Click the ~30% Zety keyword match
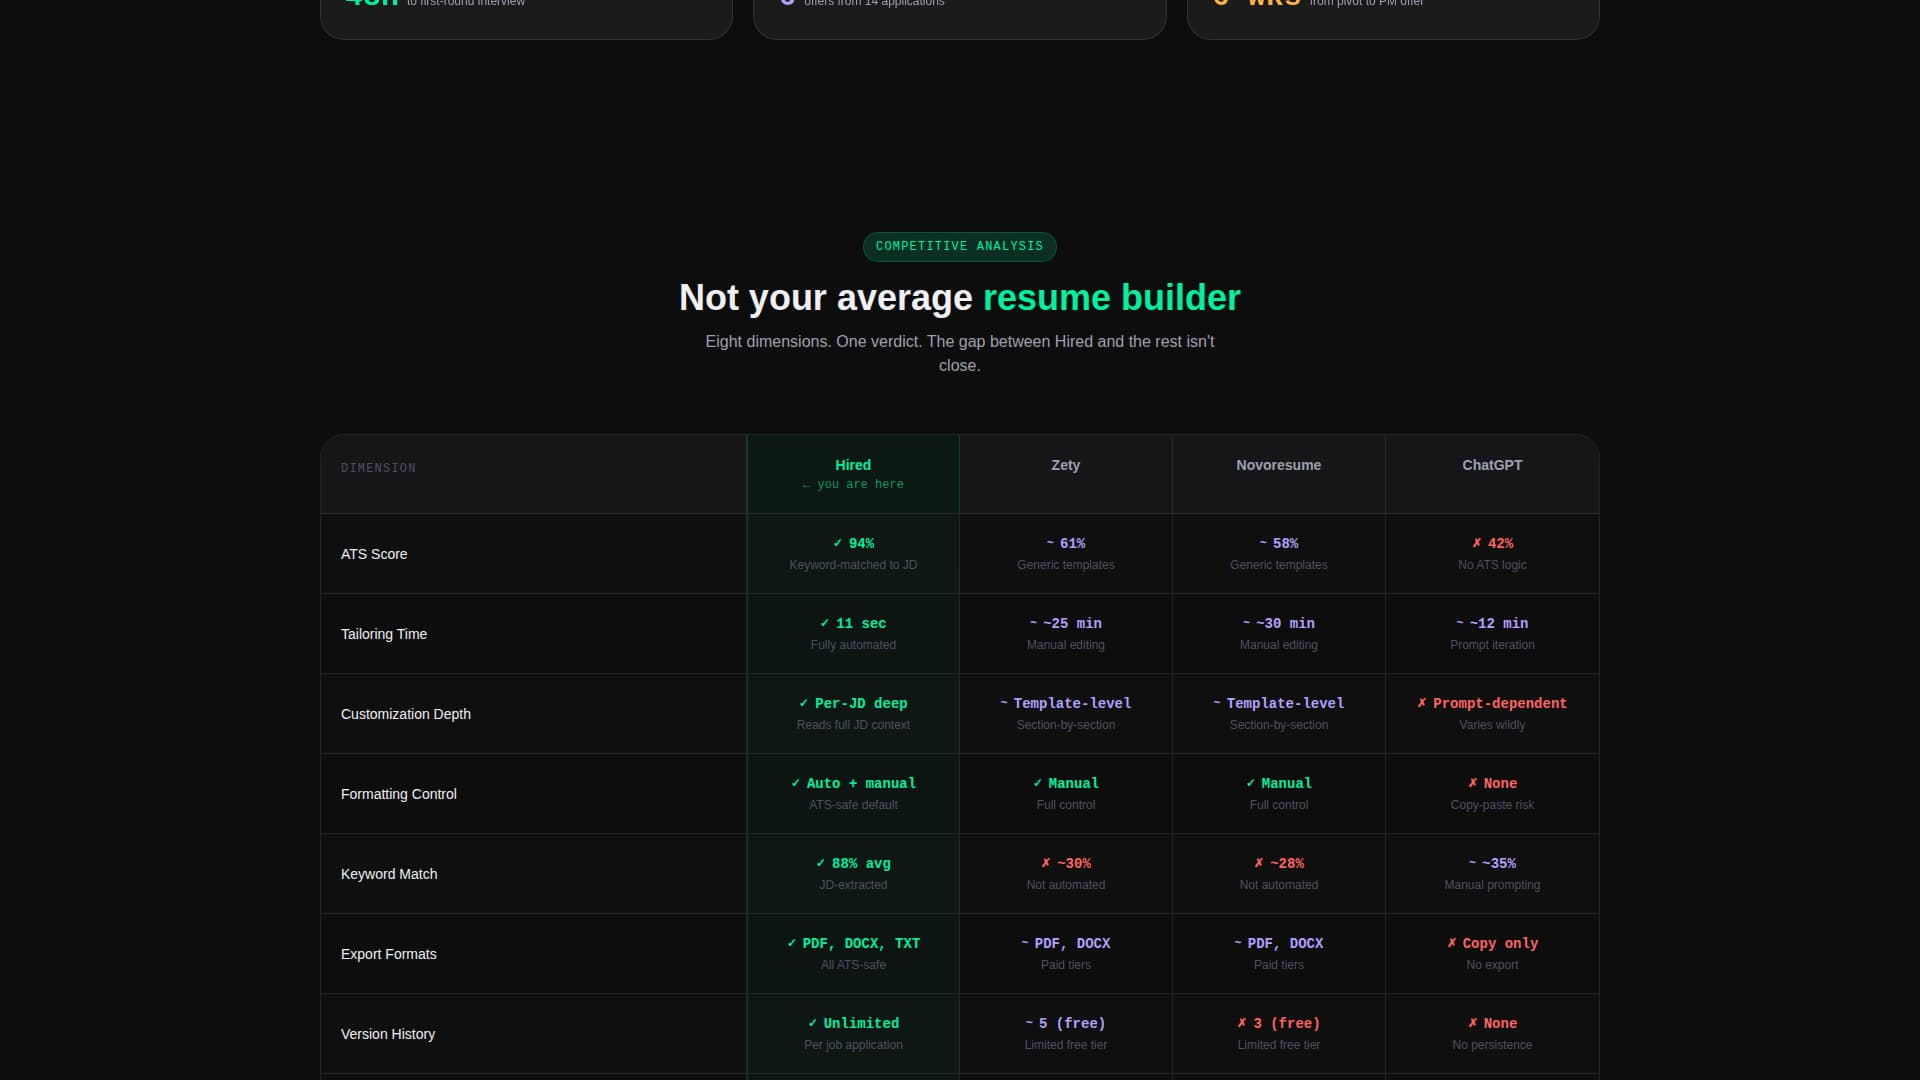Image resolution: width=1920 pixels, height=1080 pixels. (1066, 863)
